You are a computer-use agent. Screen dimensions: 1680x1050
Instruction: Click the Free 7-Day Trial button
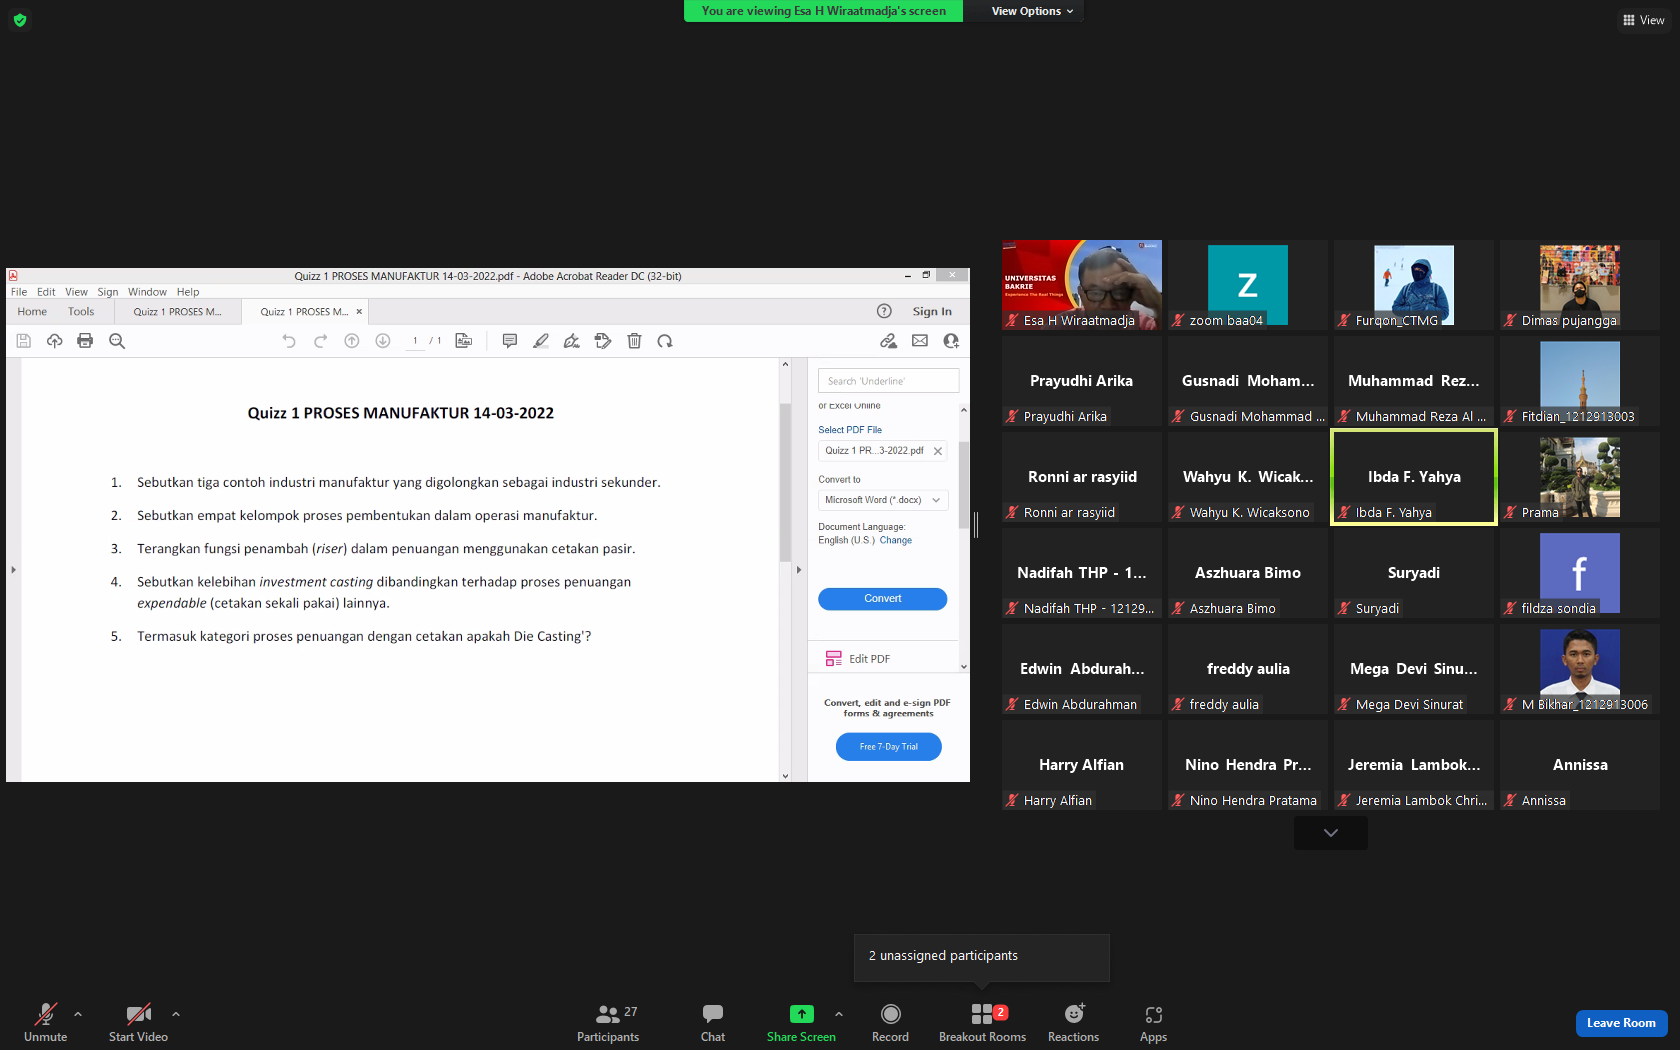click(x=888, y=746)
